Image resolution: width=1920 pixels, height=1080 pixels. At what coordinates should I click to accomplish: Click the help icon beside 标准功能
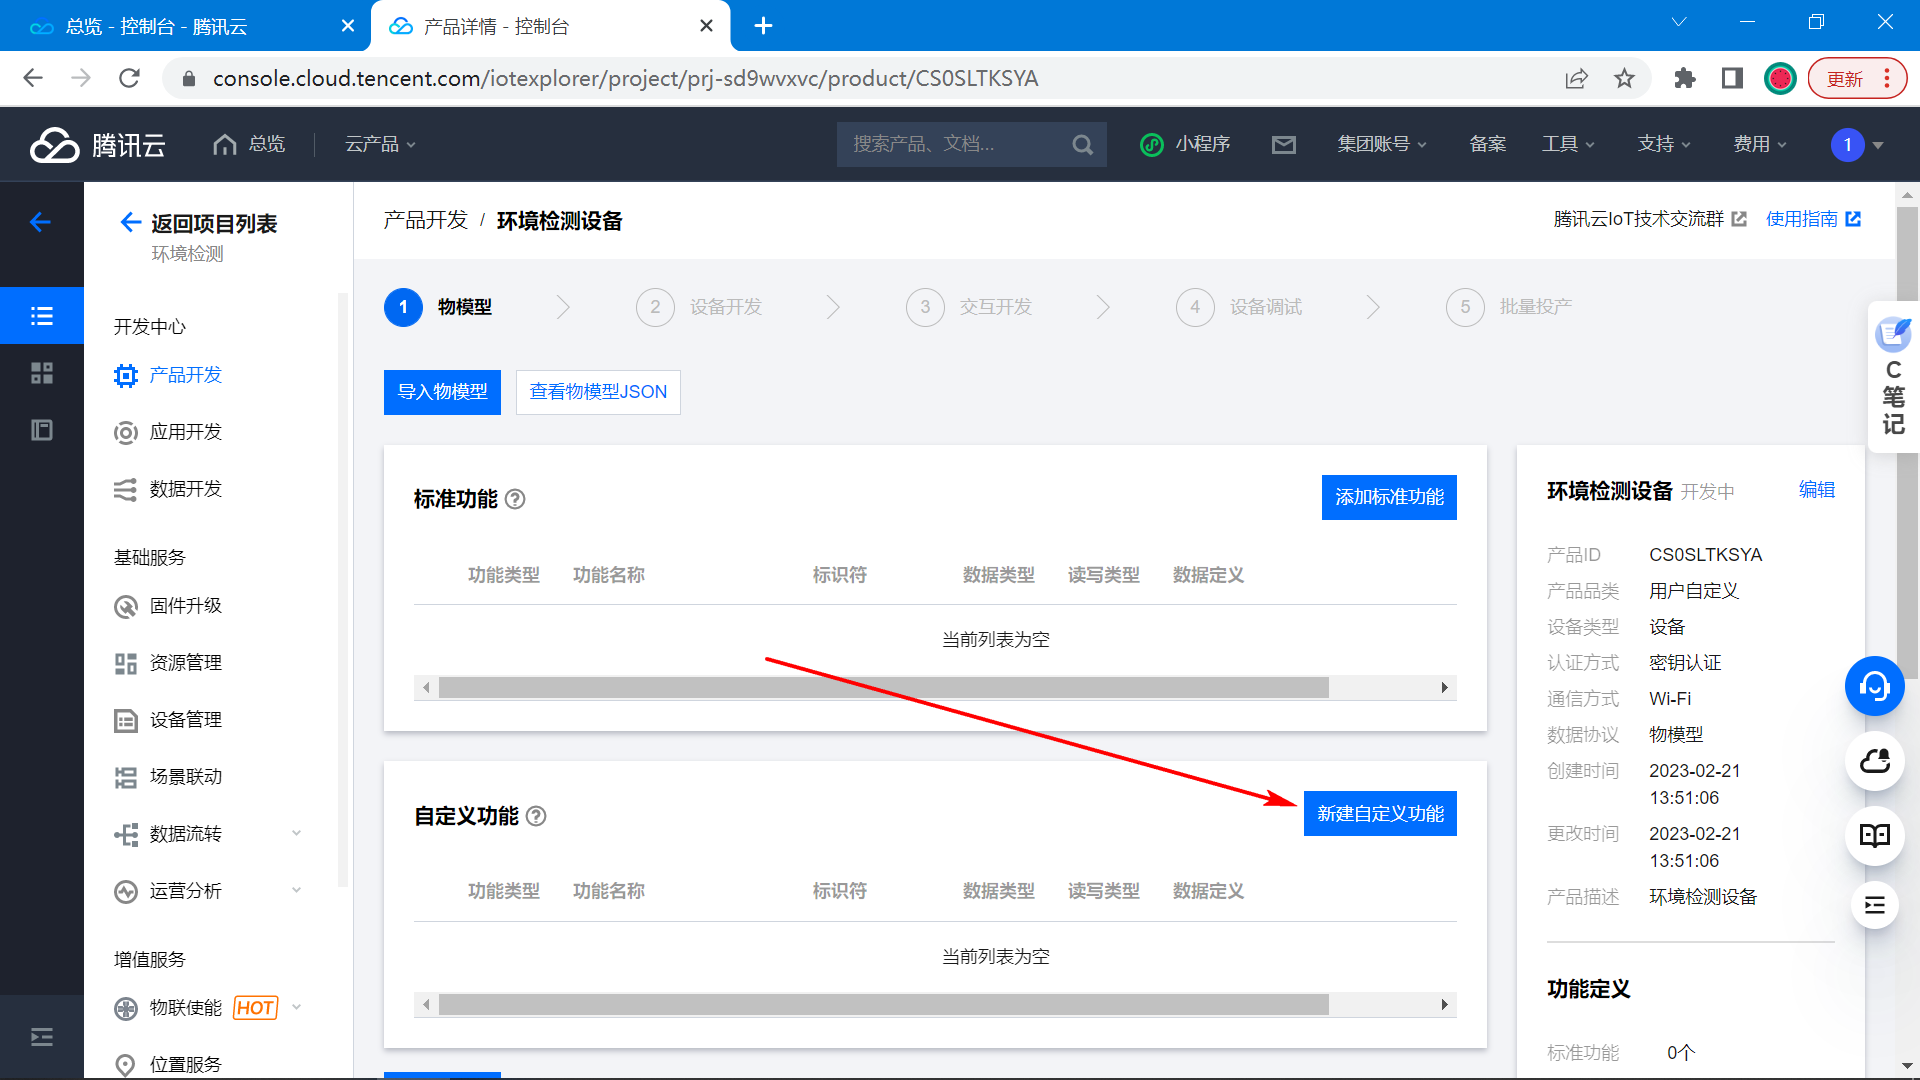coord(515,499)
